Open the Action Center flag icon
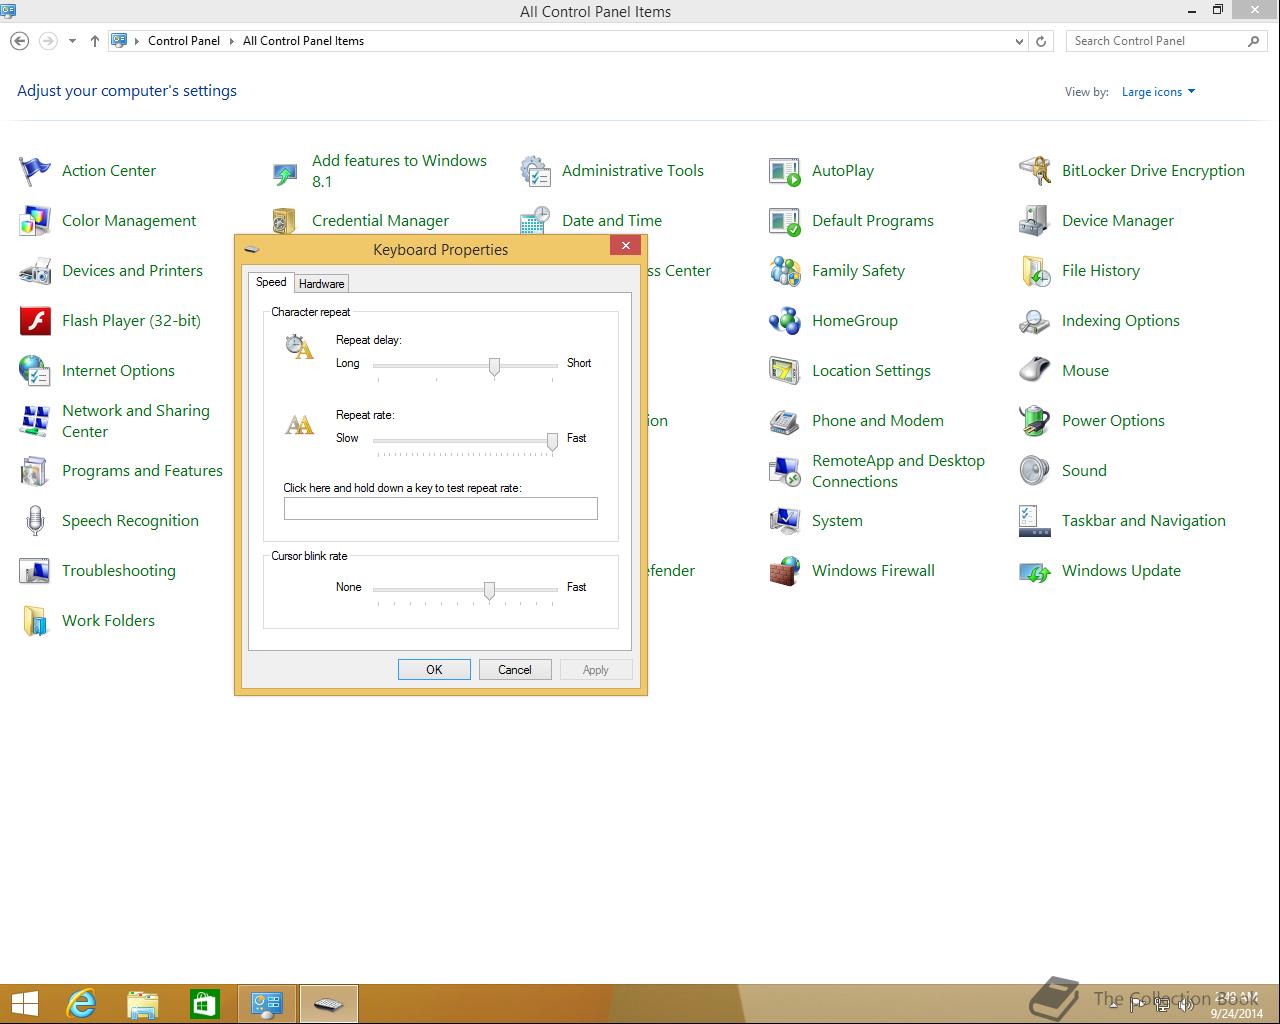1280x1024 pixels. click(35, 171)
